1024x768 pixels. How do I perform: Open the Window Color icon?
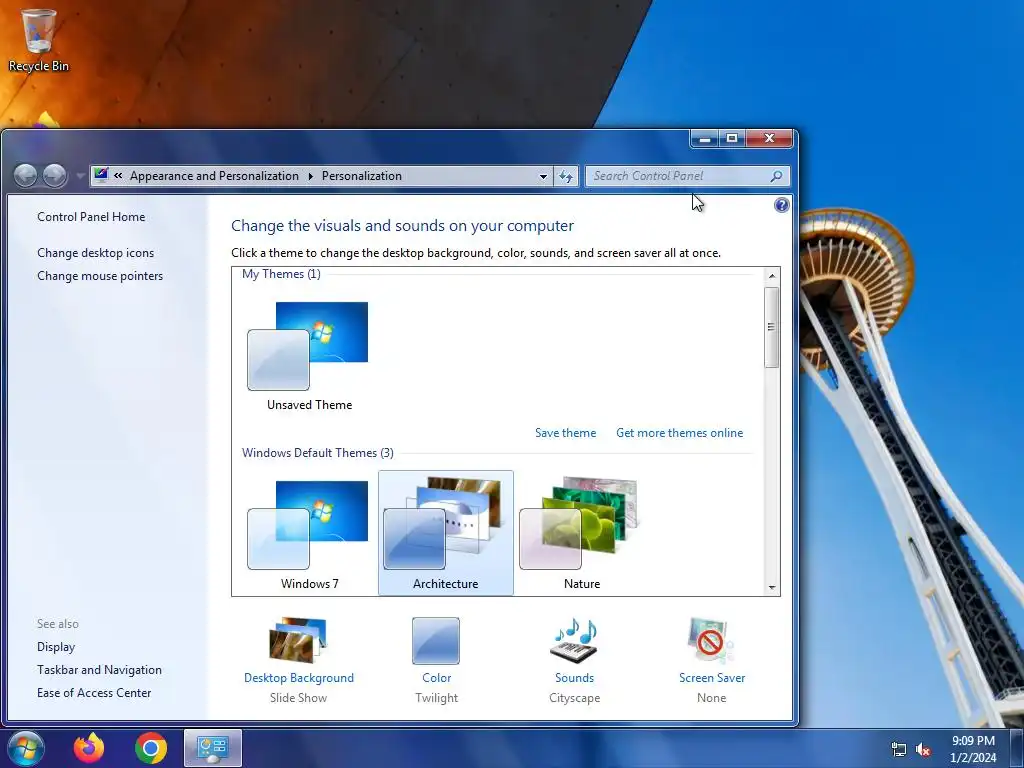[436, 641]
